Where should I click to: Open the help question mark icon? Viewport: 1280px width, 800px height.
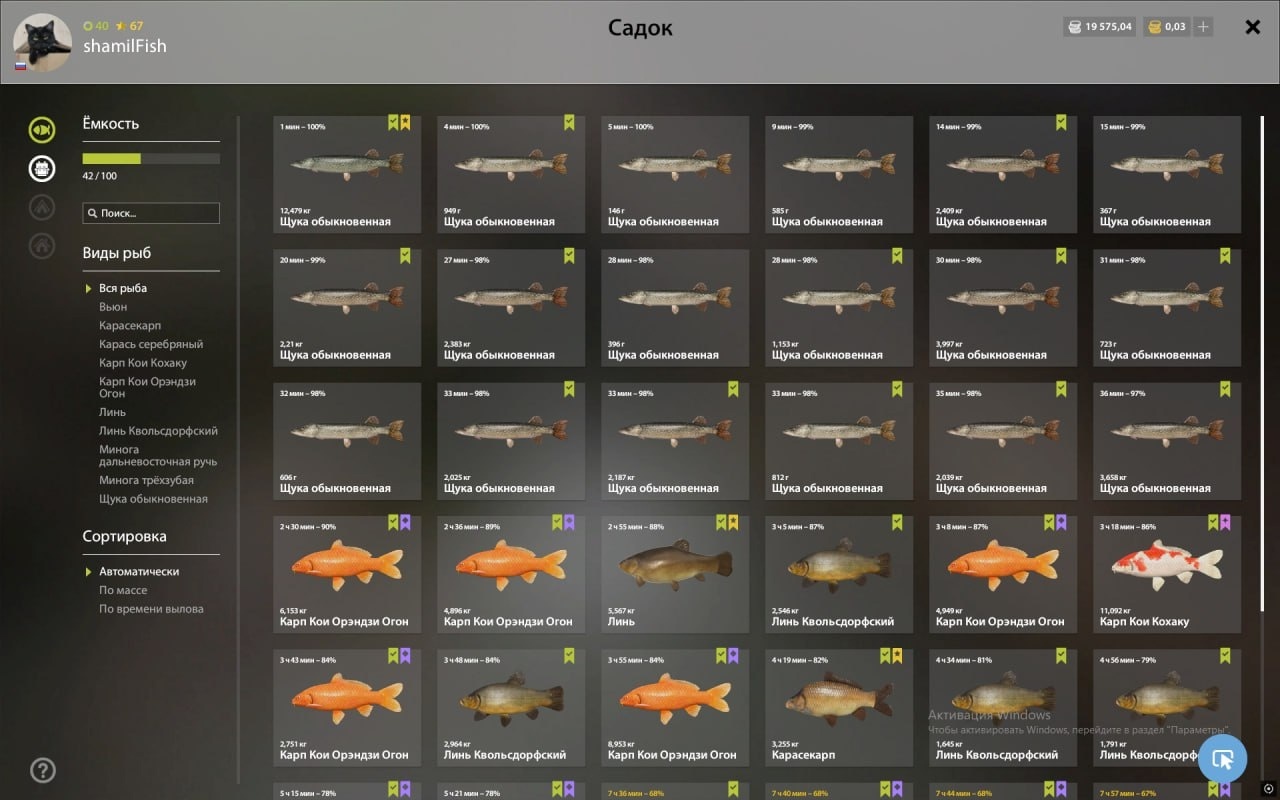[43, 770]
